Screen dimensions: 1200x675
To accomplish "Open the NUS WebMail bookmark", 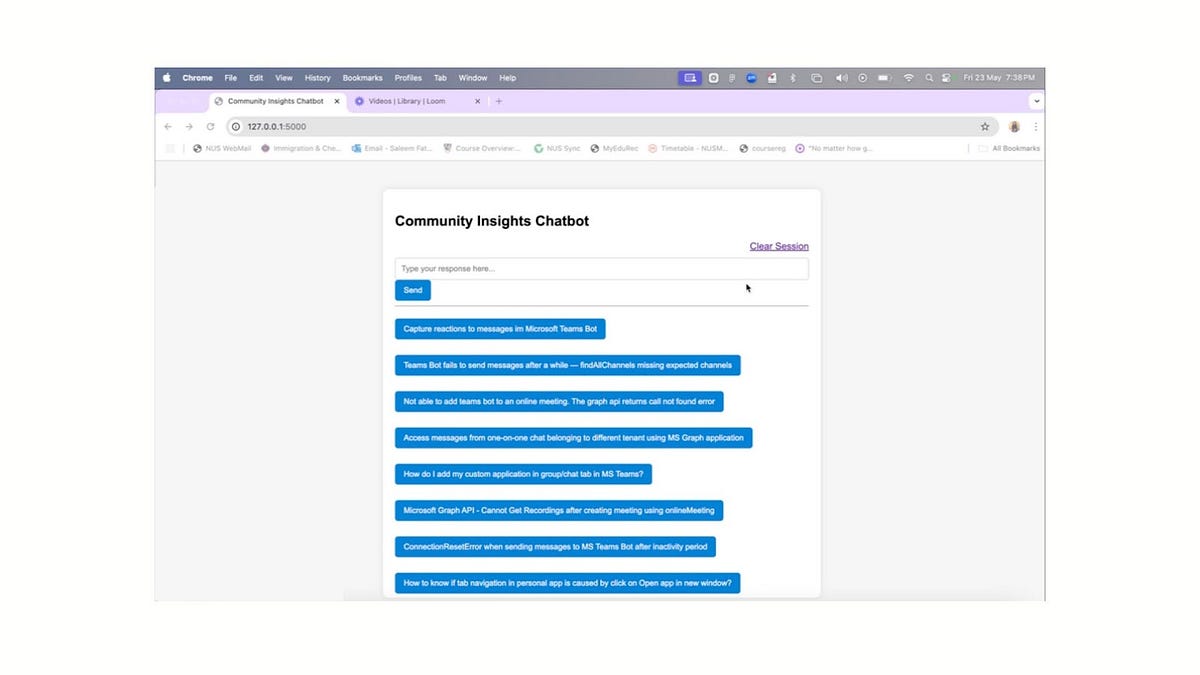I will 222,148.
